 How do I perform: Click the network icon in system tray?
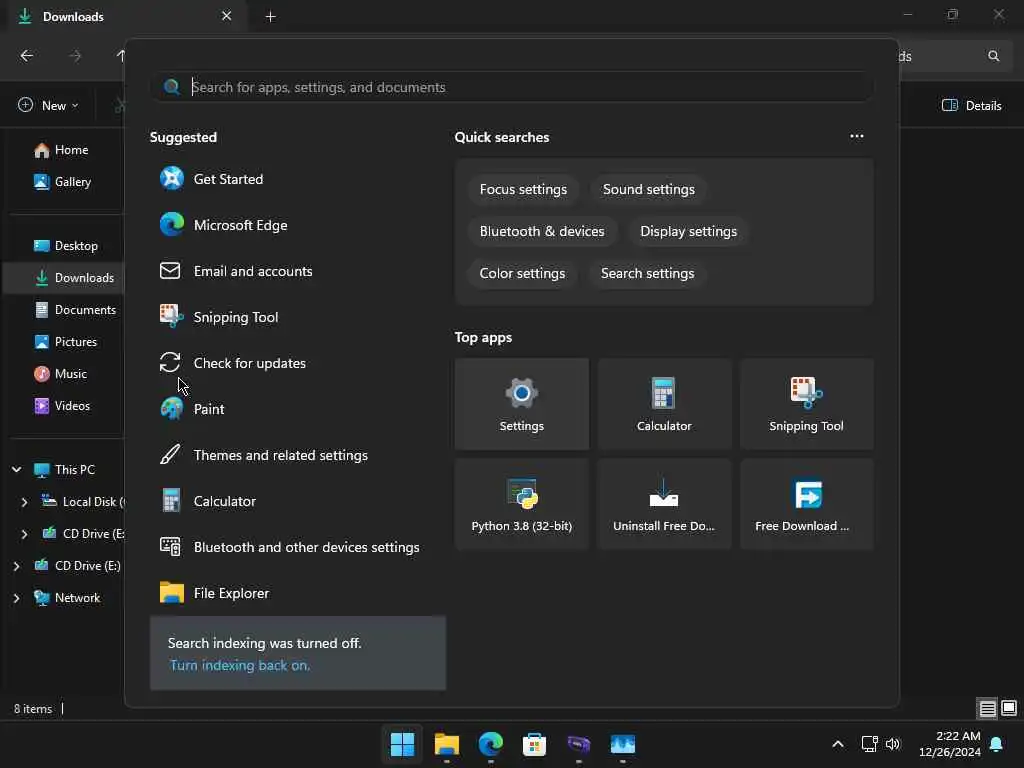coord(869,744)
